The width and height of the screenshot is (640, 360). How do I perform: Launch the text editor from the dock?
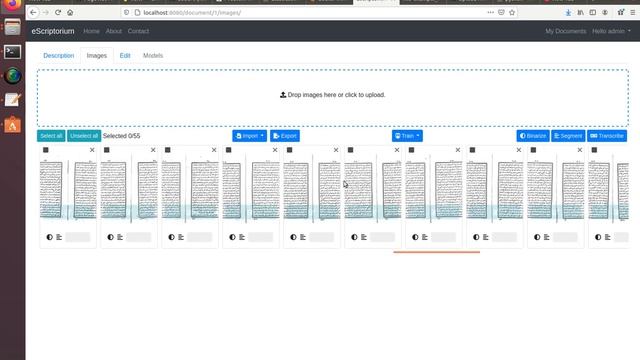(13, 100)
